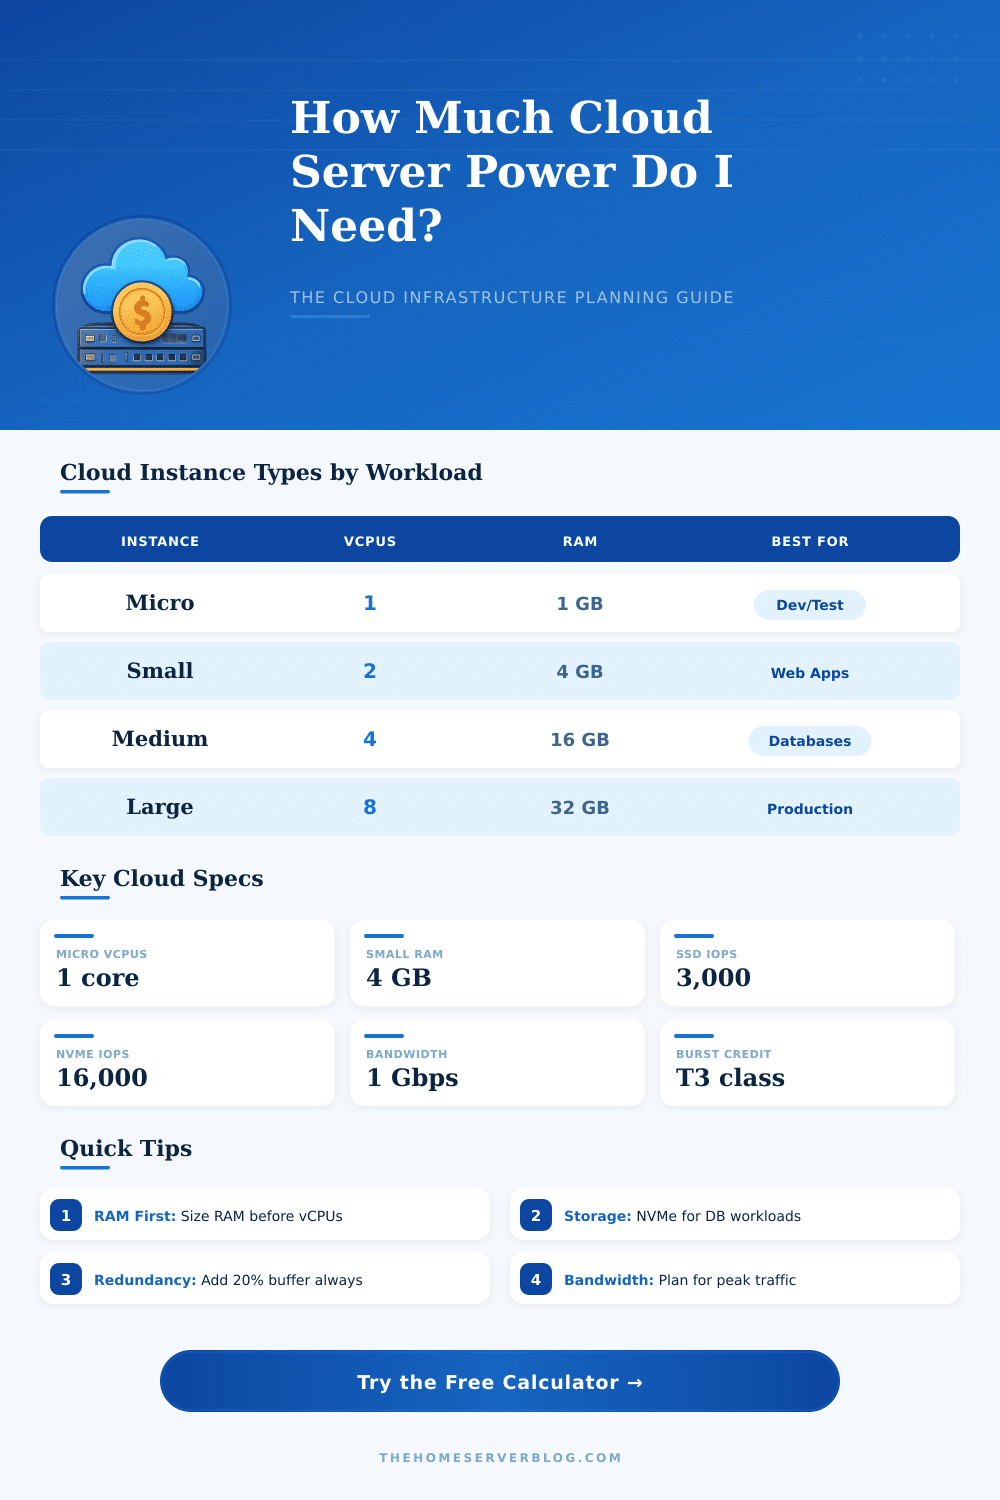This screenshot has height=1500, width=1000.
Task: Click the SSD IOPS 3,000 card
Action: click(x=807, y=963)
